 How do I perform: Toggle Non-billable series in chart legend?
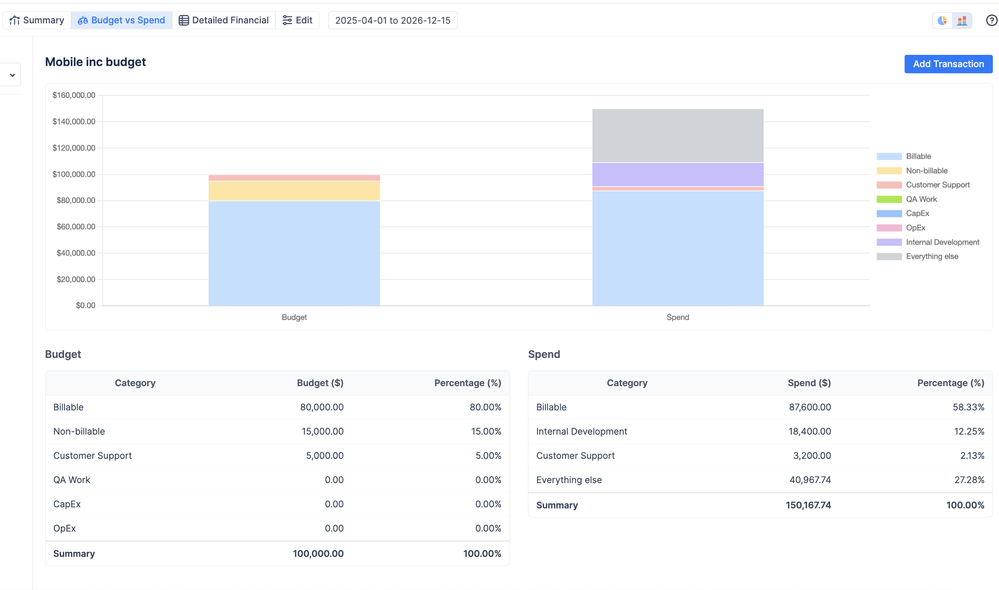click(x=912, y=171)
